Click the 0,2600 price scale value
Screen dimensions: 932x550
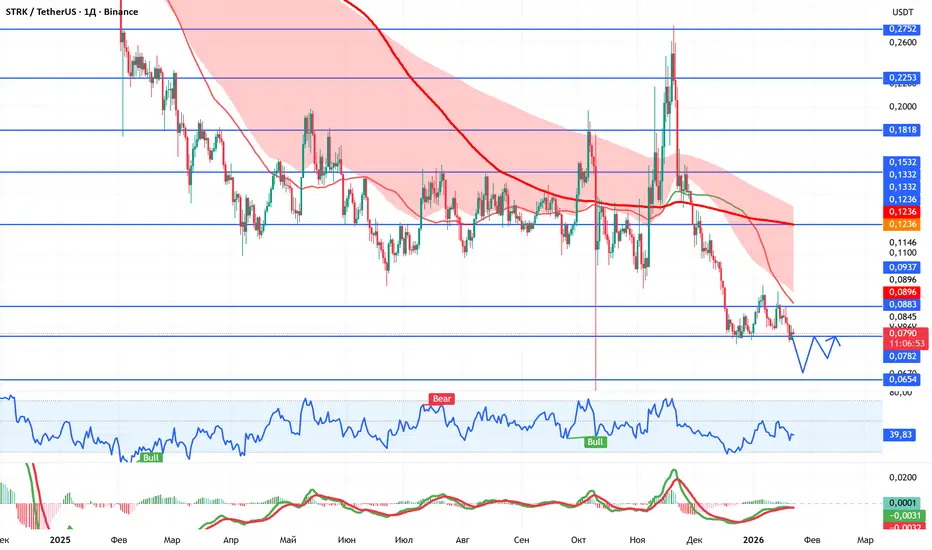point(903,42)
